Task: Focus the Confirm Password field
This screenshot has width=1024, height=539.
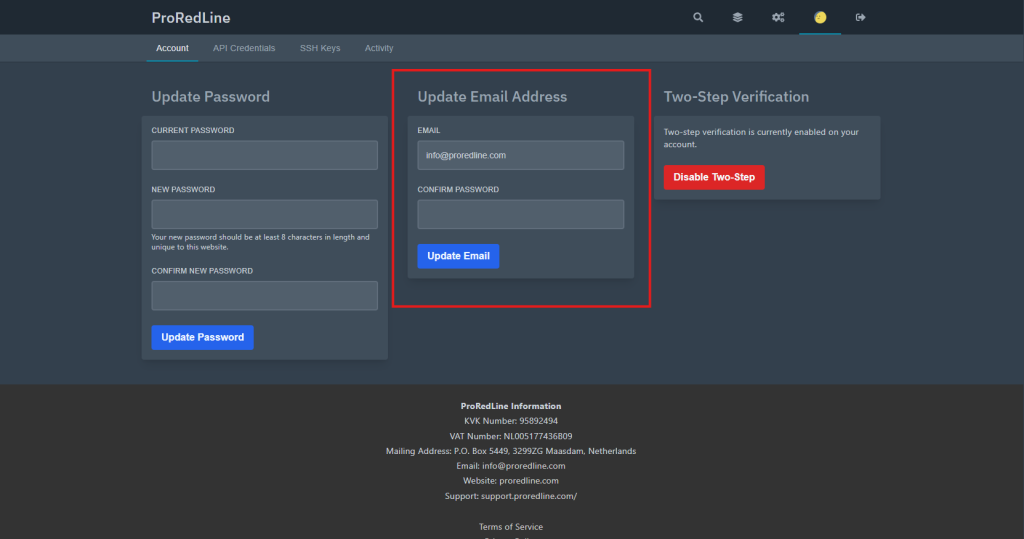Action: coord(520,214)
